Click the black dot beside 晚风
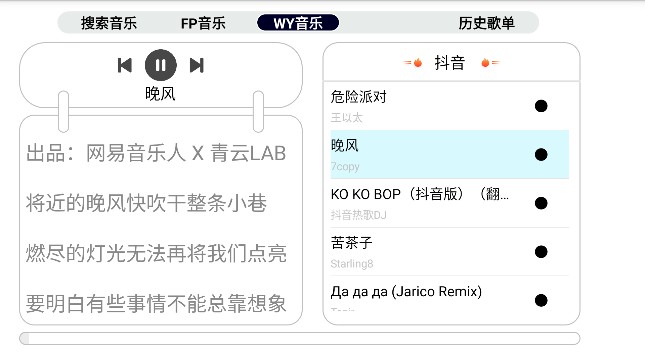This screenshot has width=645, height=362. [x=541, y=155]
